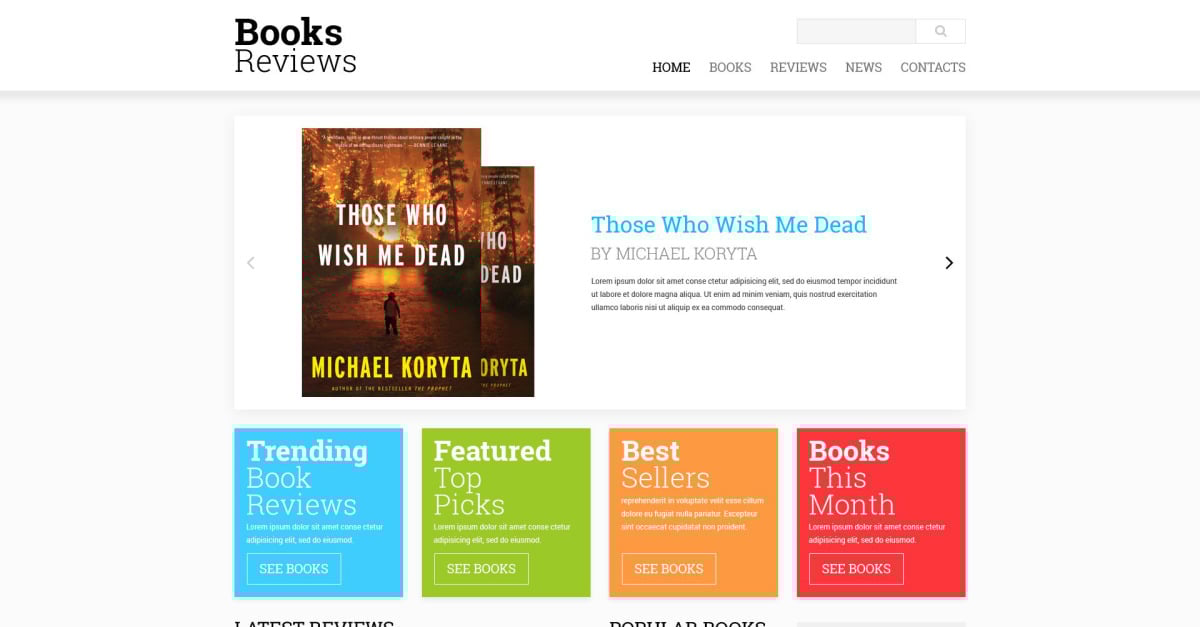1200x627 pixels.
Task: Click the orange Best Sellers heading
Action: pos(665,464)
